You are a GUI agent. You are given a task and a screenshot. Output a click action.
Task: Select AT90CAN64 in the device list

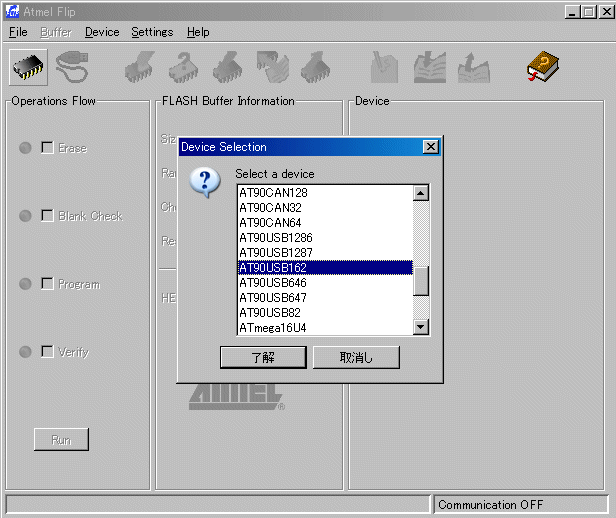click(x=325, y=223)
